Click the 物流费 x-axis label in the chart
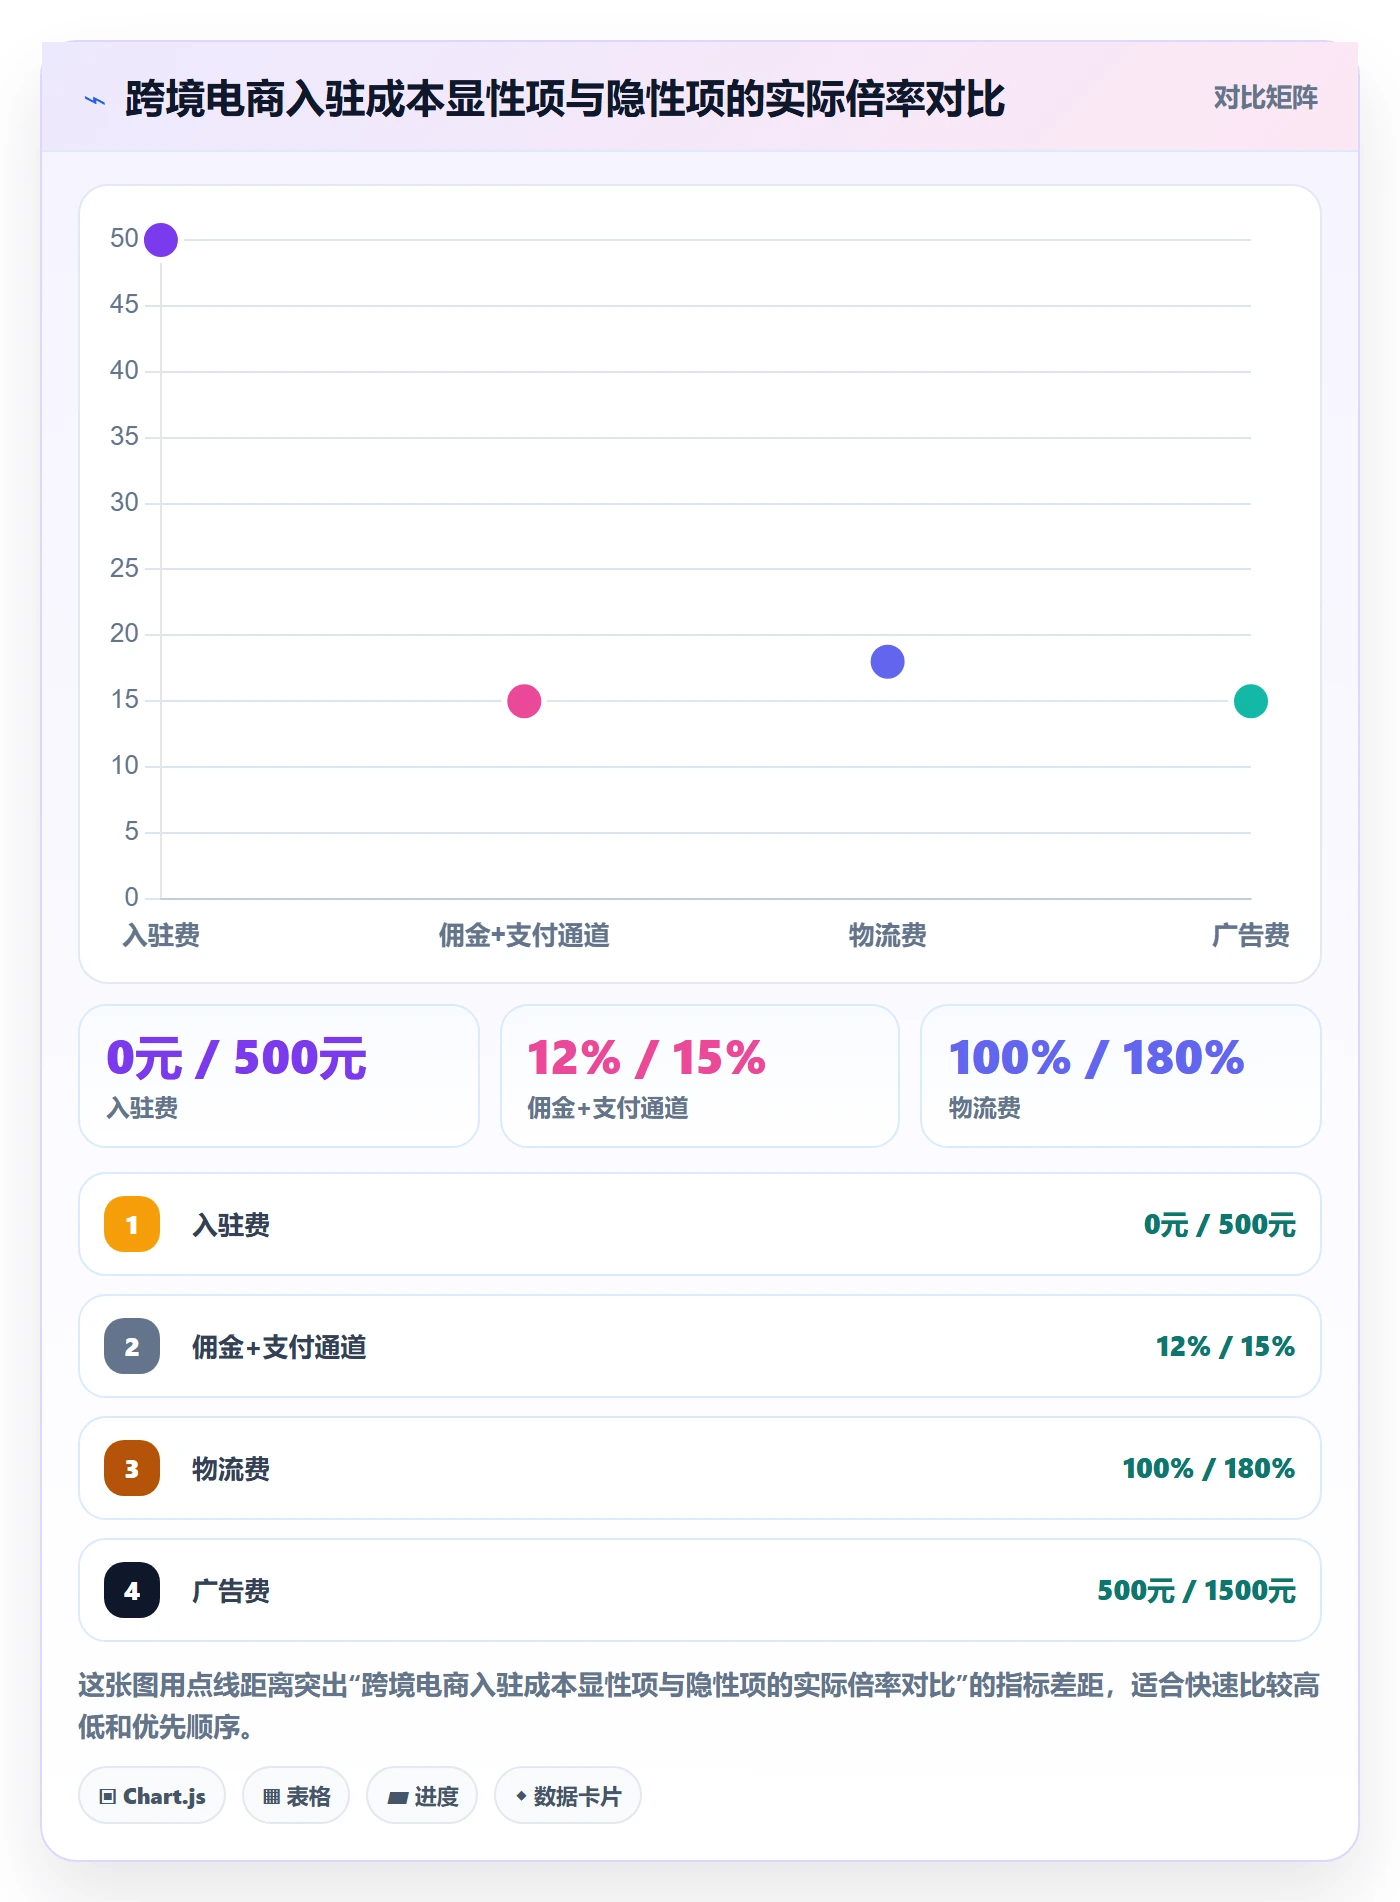Image resolution: width=1400 pixels, height=1902 pixels. [887, 936]
